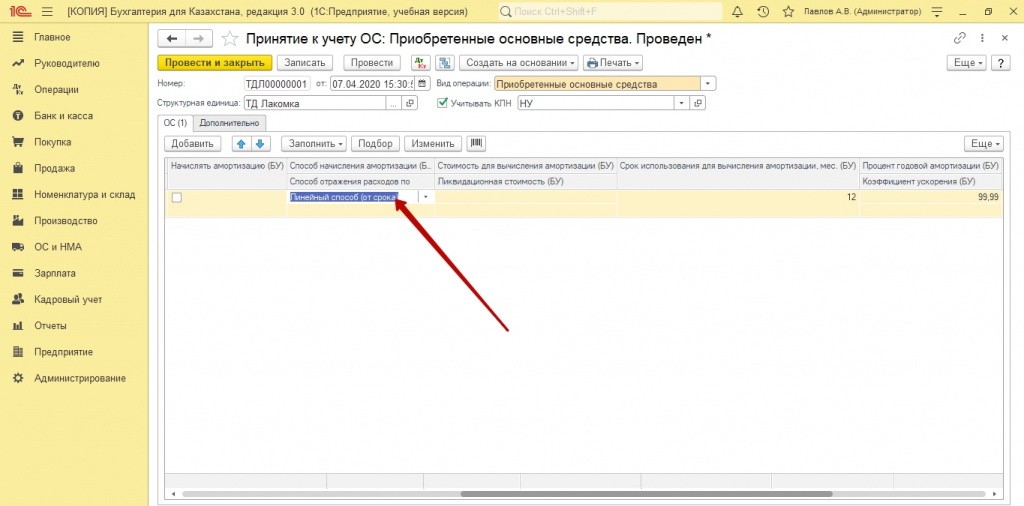
Task: Open the document structure icon next to Дт/Кт
Action: tap(445, 63)
